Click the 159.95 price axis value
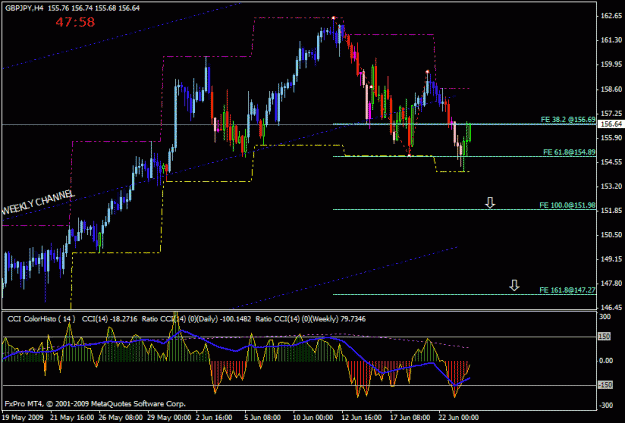The image size is (625, 423). point(611,65)
